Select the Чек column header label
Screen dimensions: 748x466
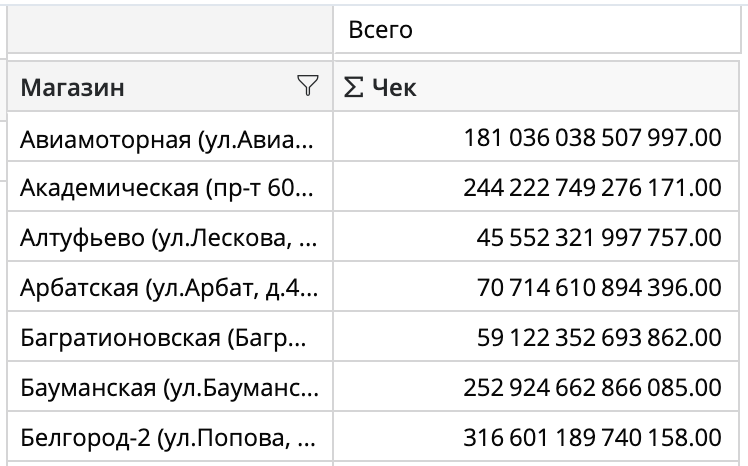(394, 88)
